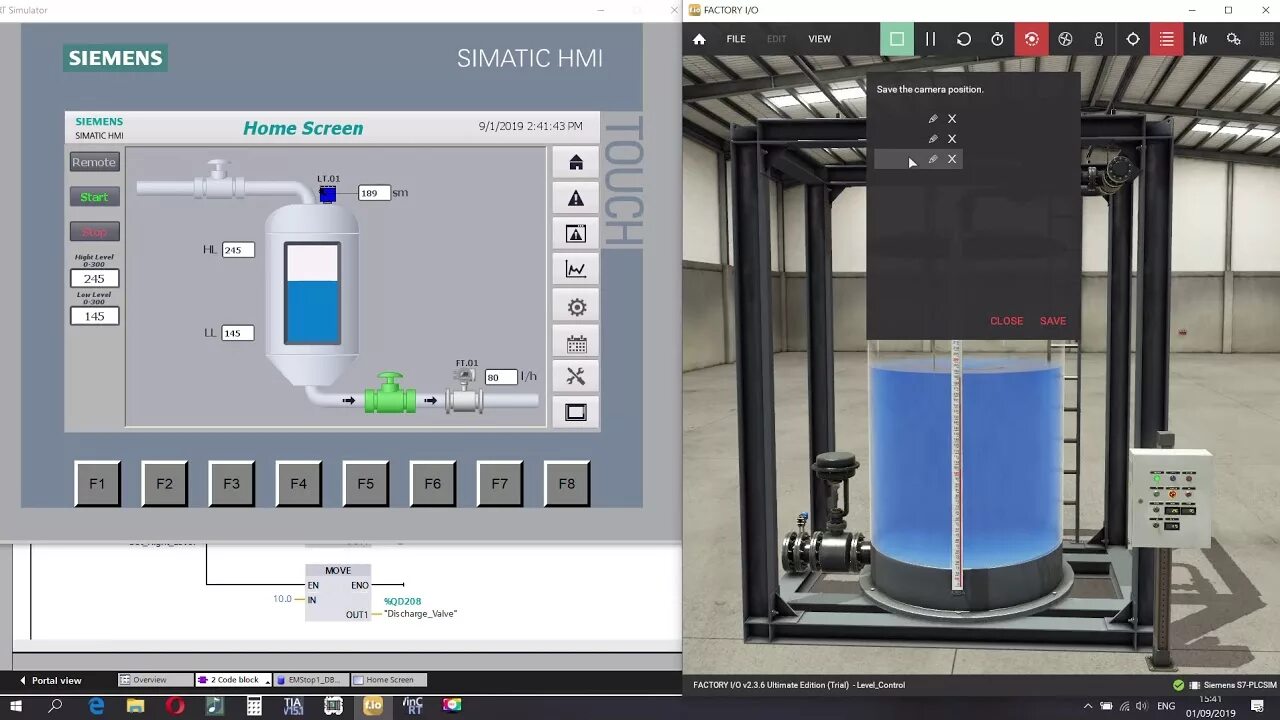
Task: Click the tank level bar graph
Action: point(312,293)
